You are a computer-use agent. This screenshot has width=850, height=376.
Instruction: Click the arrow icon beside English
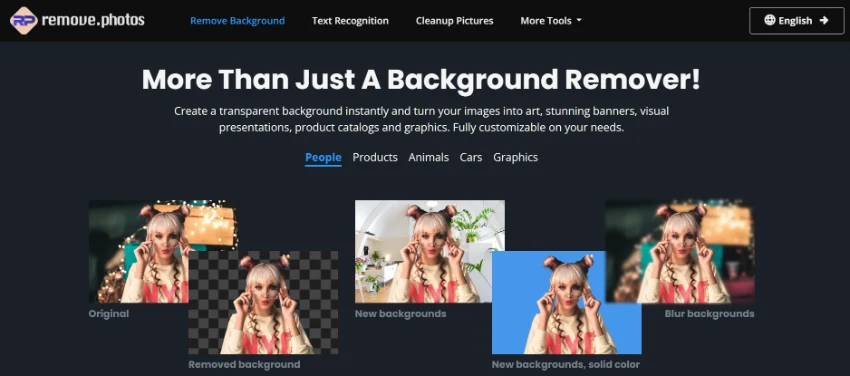(x=824, y=21)
